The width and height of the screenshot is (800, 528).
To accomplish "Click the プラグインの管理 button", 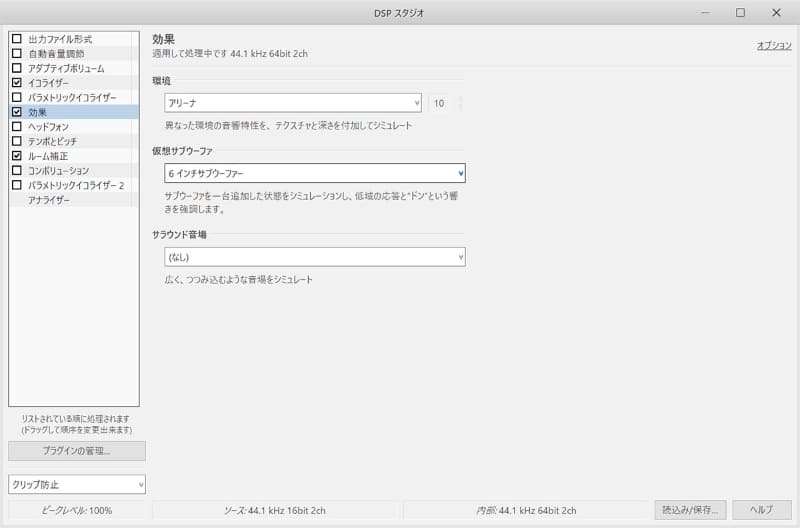I will click(77, 451).
